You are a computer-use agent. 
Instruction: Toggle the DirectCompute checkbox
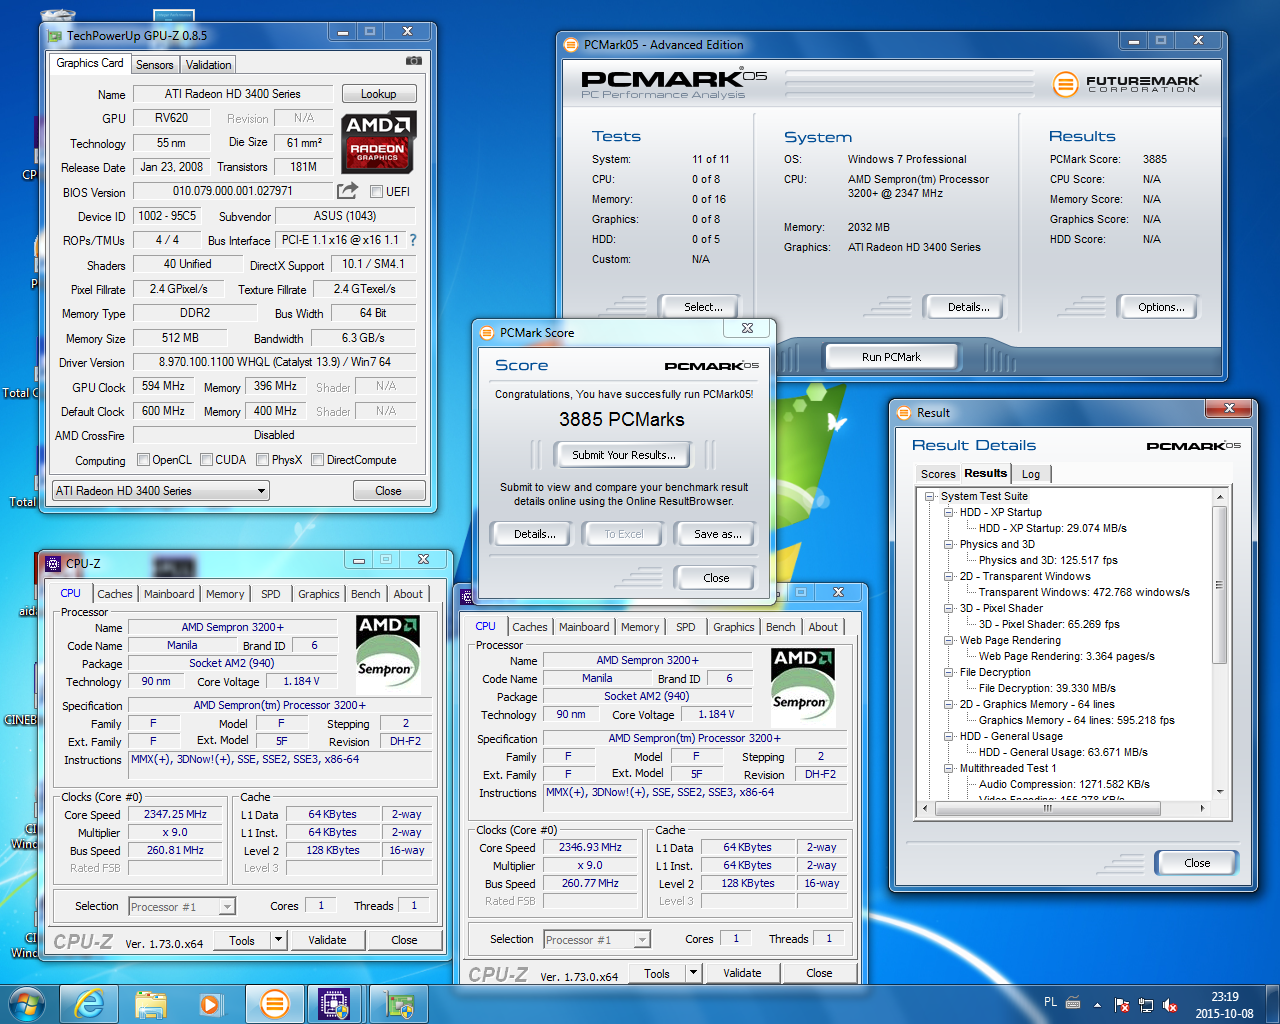[317, 460]
